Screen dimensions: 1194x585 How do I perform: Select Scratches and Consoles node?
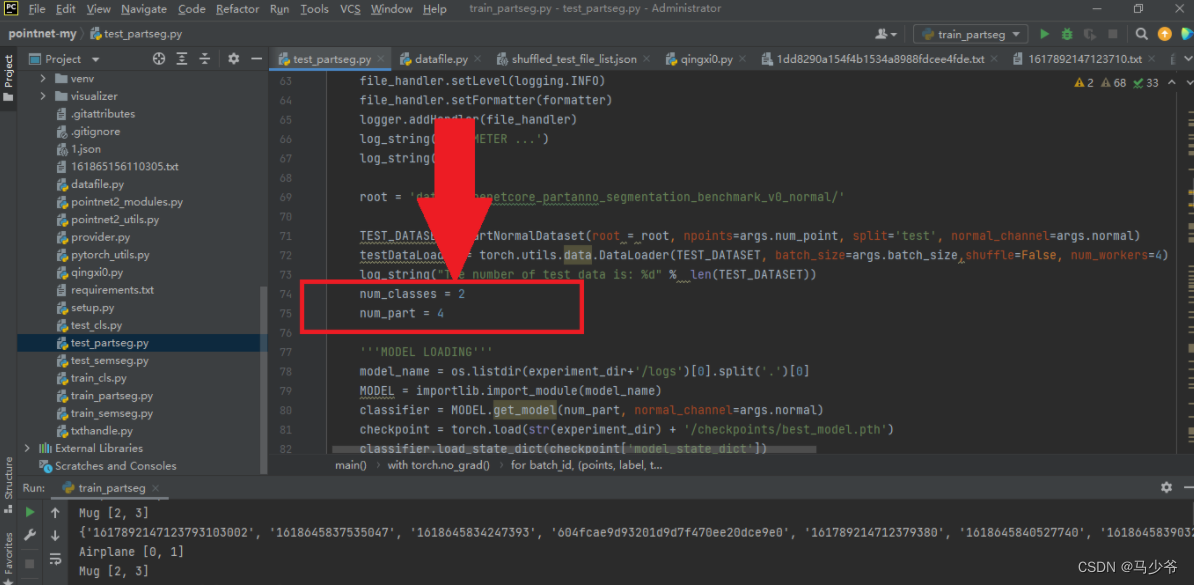click(115, 465)
